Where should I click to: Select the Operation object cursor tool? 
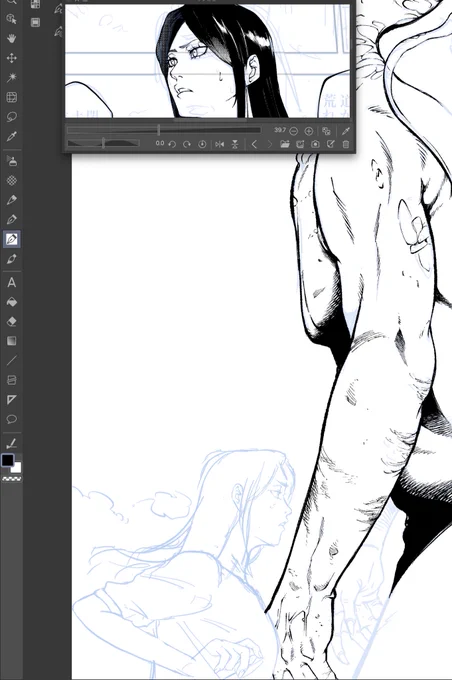tap(12, 19)
